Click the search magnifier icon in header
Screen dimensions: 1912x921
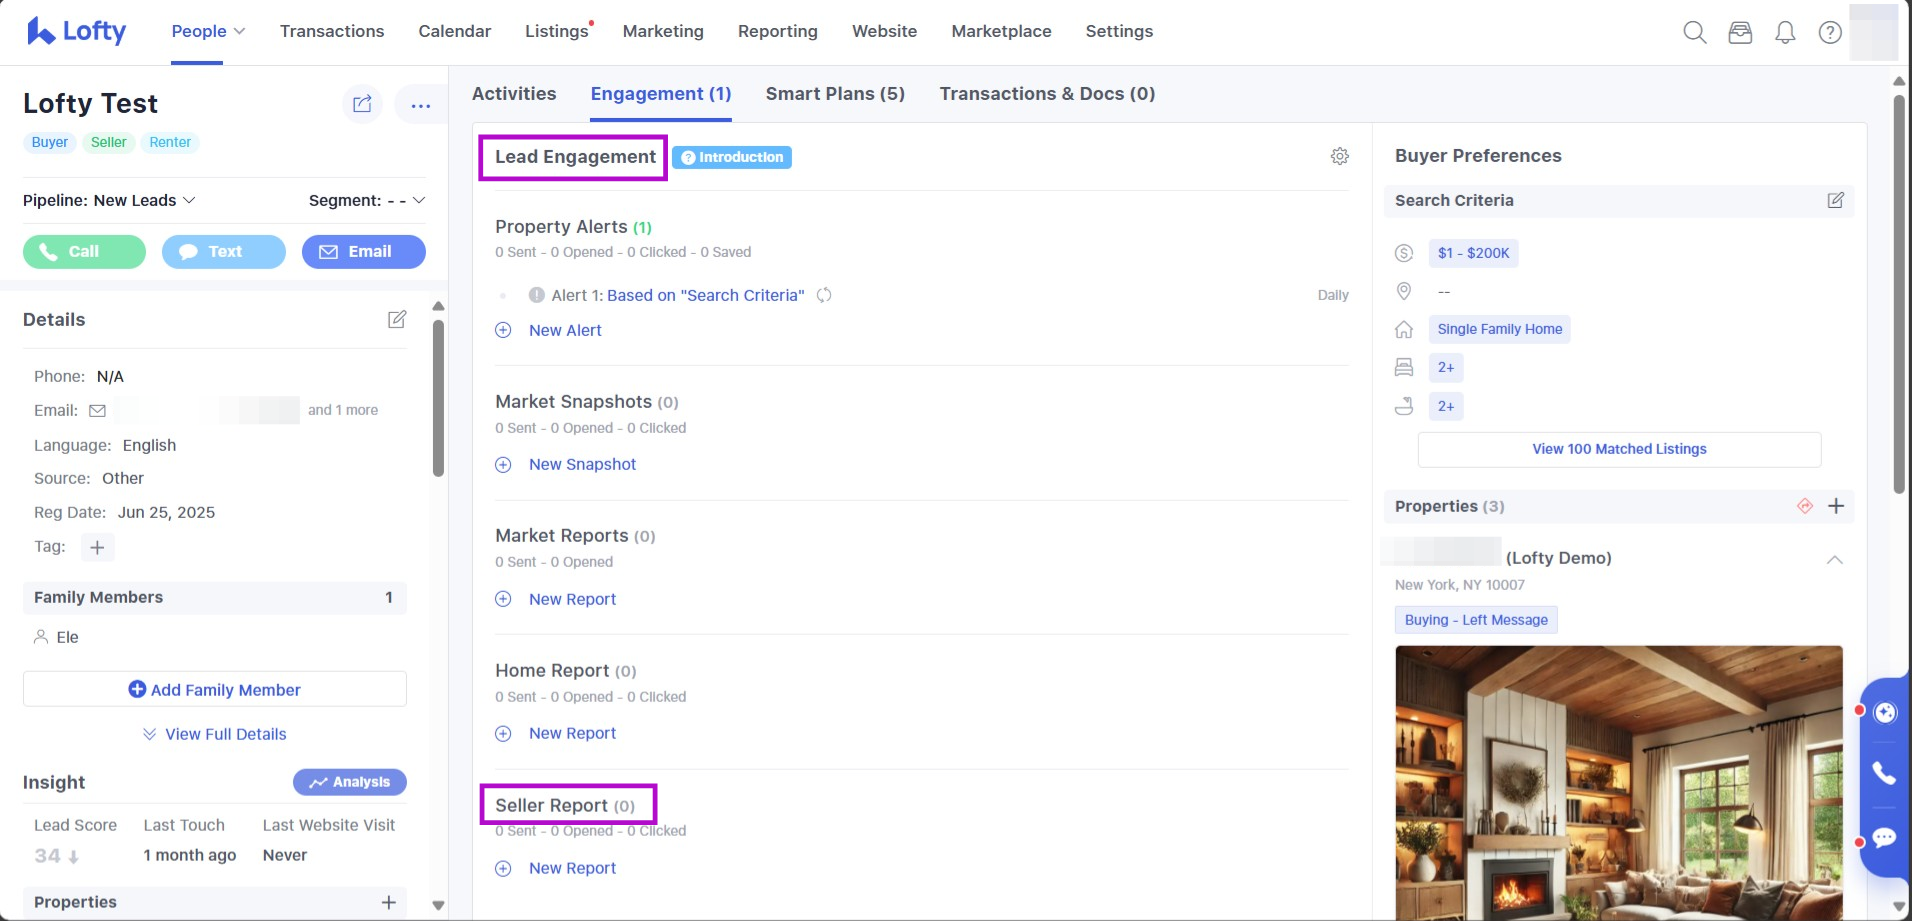[1694, 33]
